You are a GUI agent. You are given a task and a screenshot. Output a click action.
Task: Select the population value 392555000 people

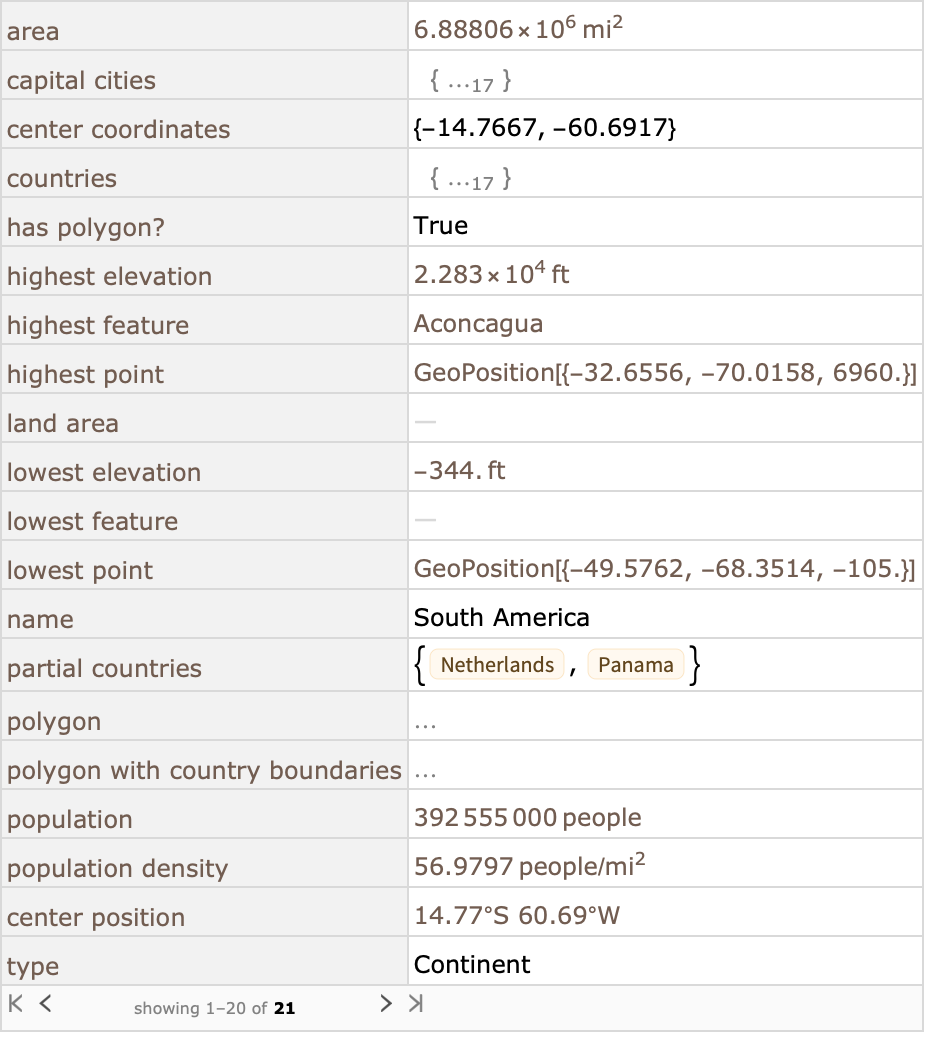pyautogui.click(x=528, y=818)
